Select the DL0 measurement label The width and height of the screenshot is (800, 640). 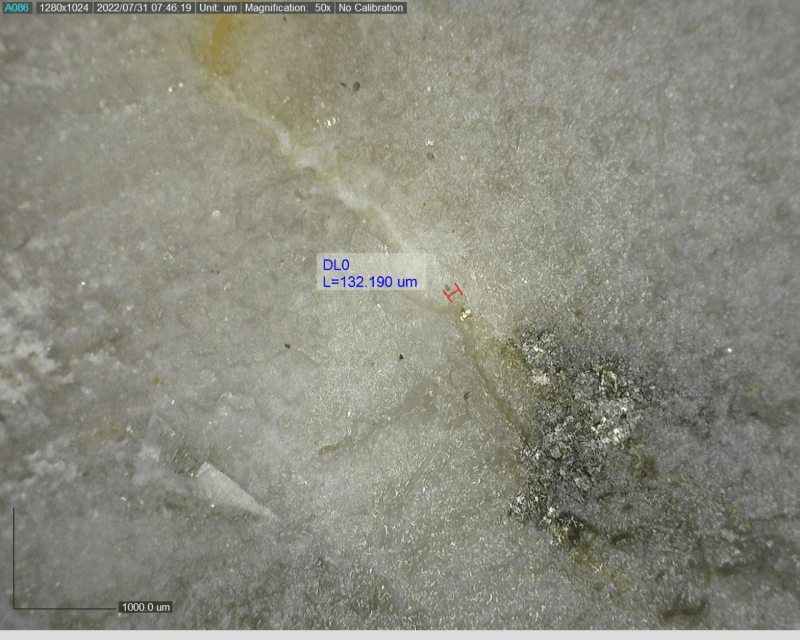336,265
